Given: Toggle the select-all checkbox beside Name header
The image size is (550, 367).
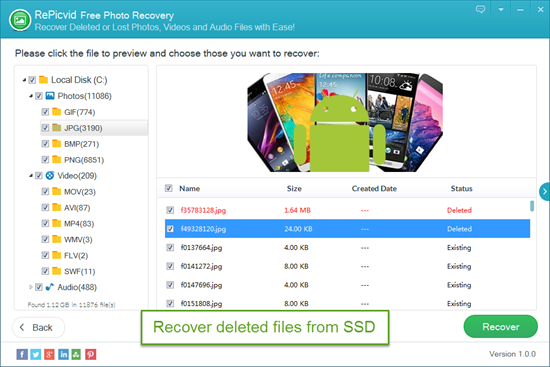Looking at the screenshot, I should coord(169,188).
